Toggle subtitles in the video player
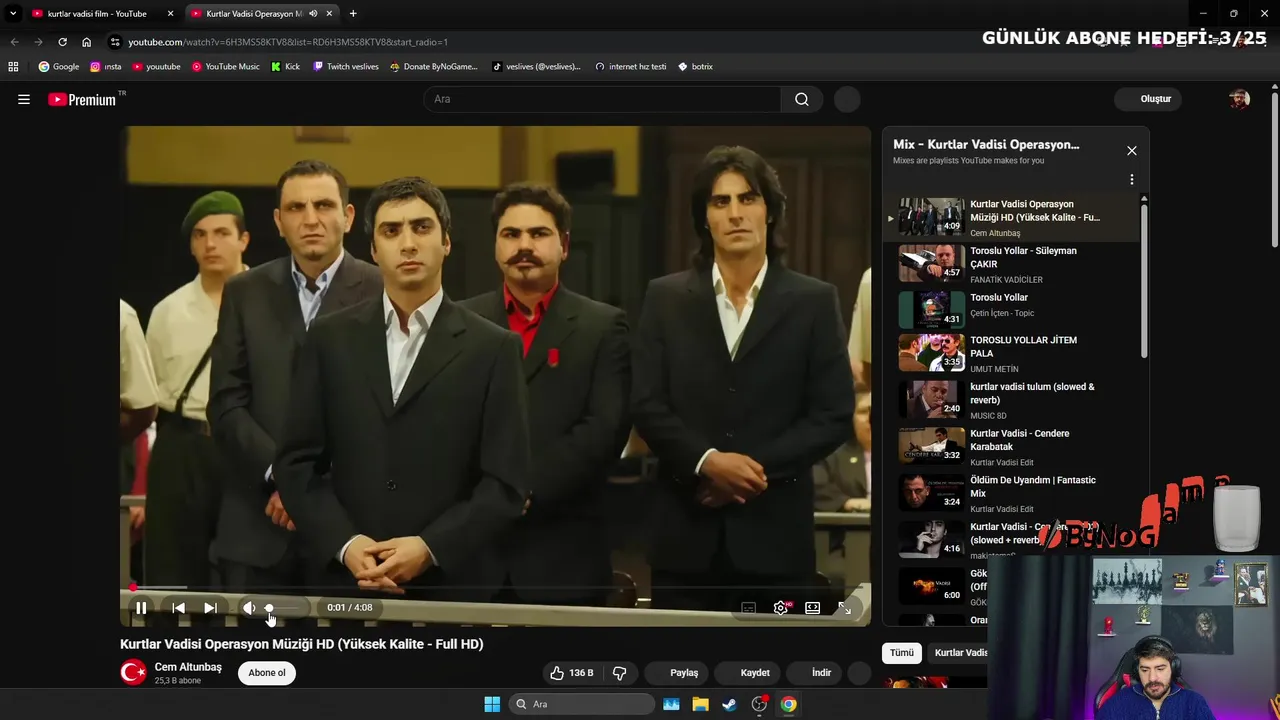This screenshot has width=1280, height=720. coord(748,608)
